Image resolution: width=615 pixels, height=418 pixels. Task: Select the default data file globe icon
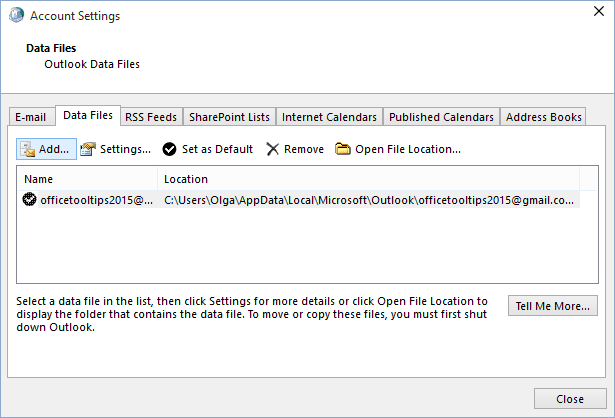[29, 200]
